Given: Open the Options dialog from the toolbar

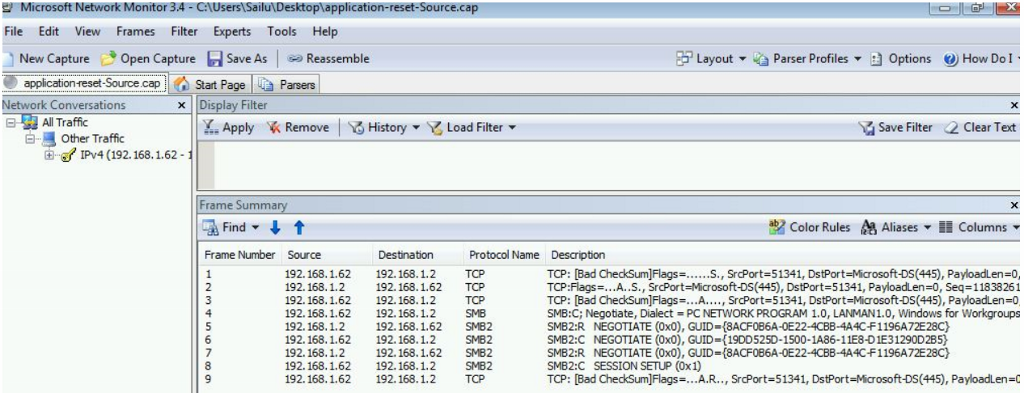Looking at the screenshot, I should (901, 59).
